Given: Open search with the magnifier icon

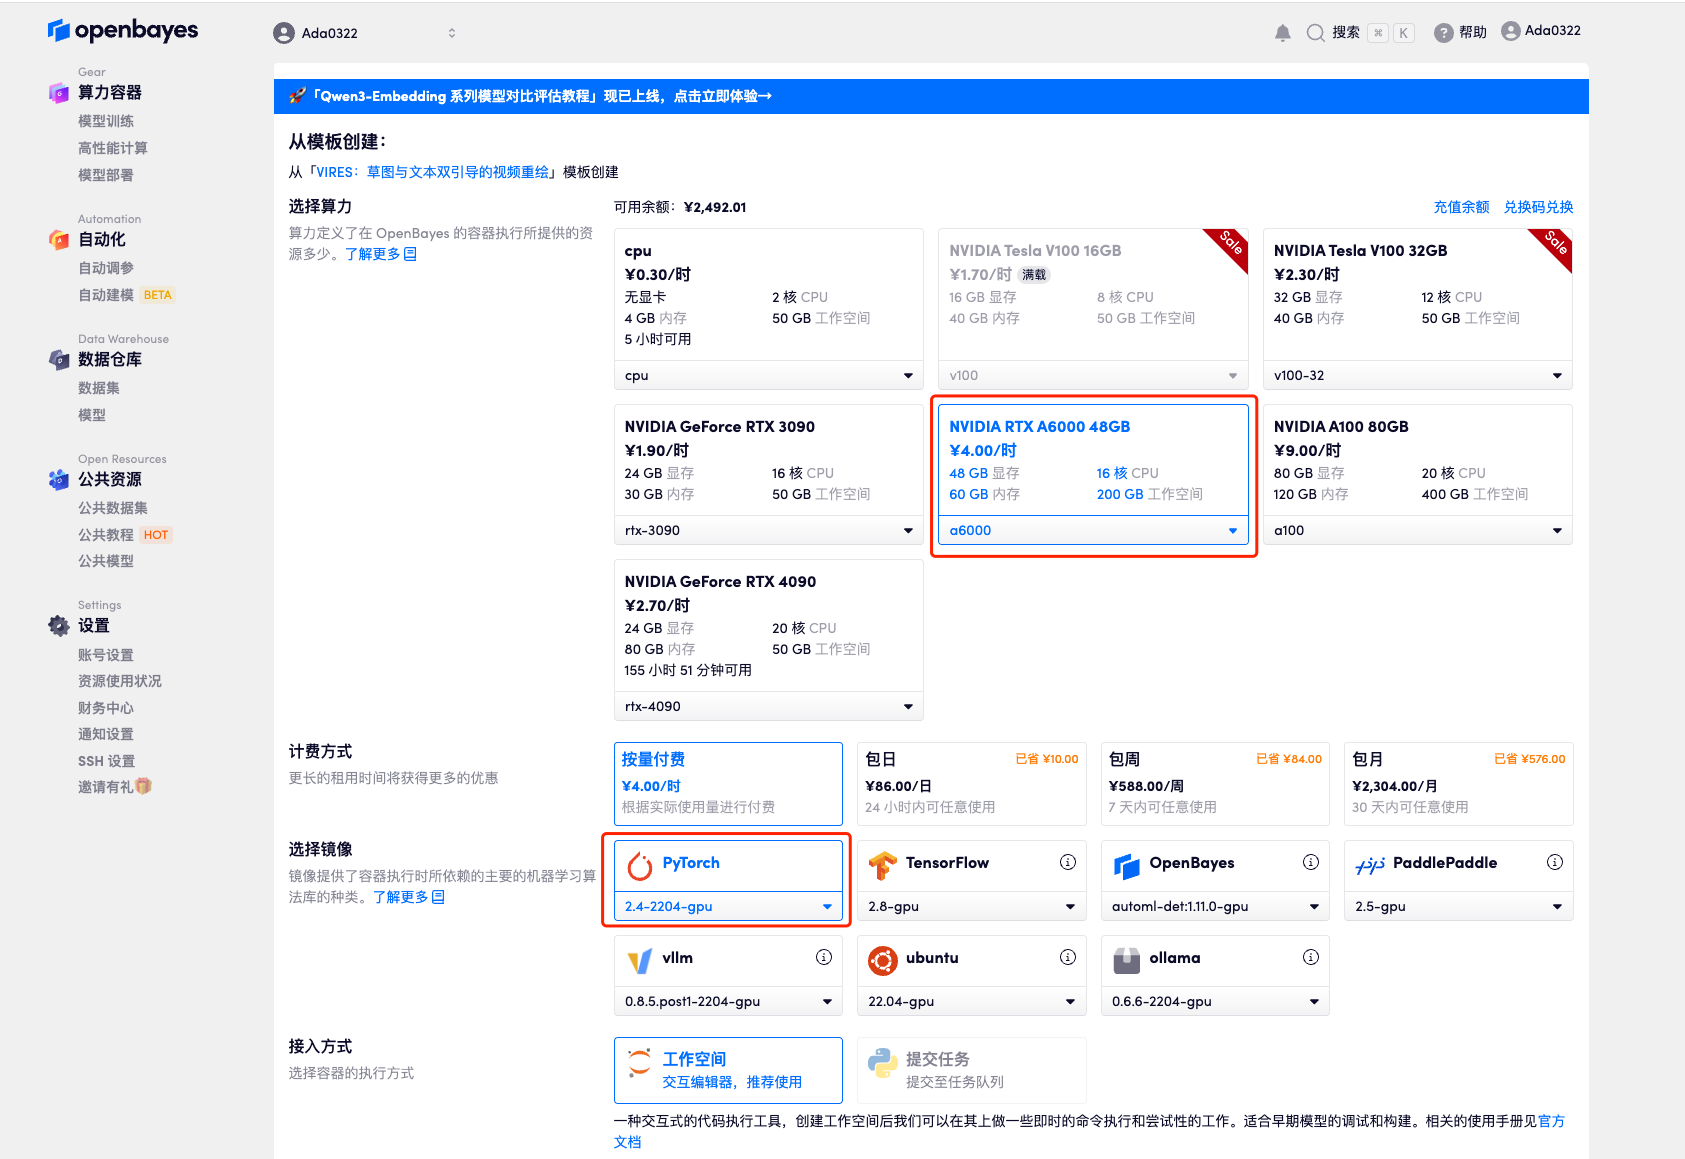Looking at the screenshot, I should (1315, 33).
